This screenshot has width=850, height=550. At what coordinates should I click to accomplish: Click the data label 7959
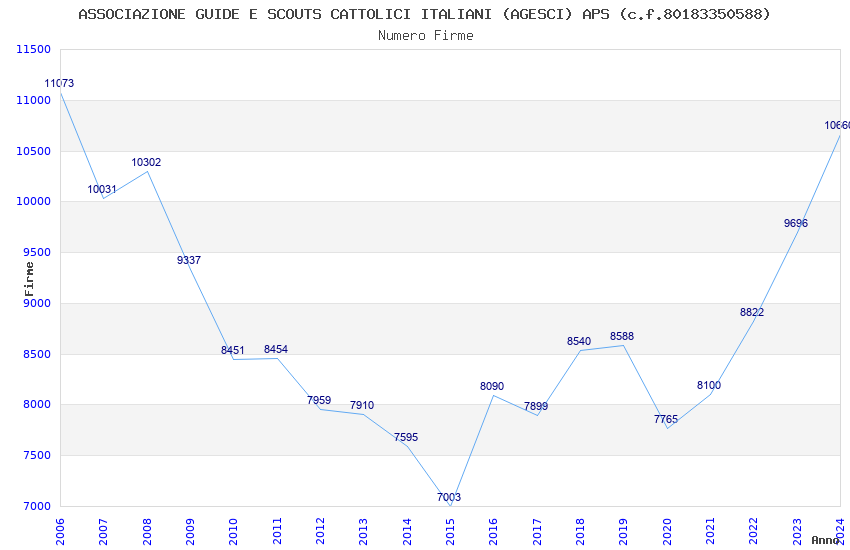[x=319, y=400]
